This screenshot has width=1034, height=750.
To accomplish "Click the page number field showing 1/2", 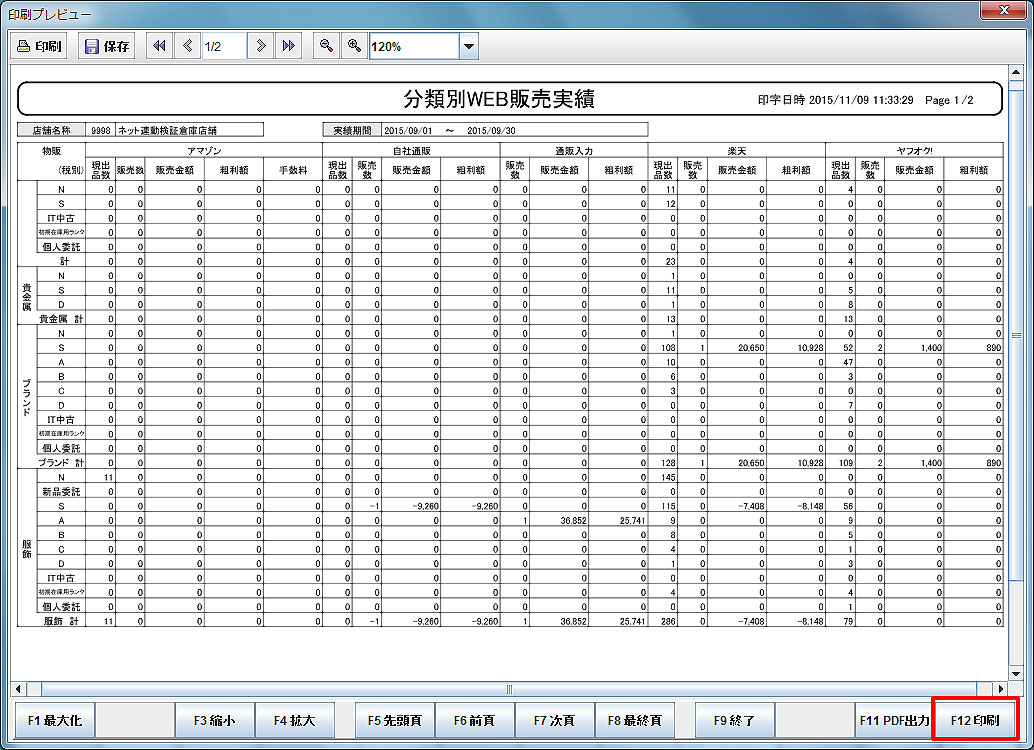I will point(223,46).
